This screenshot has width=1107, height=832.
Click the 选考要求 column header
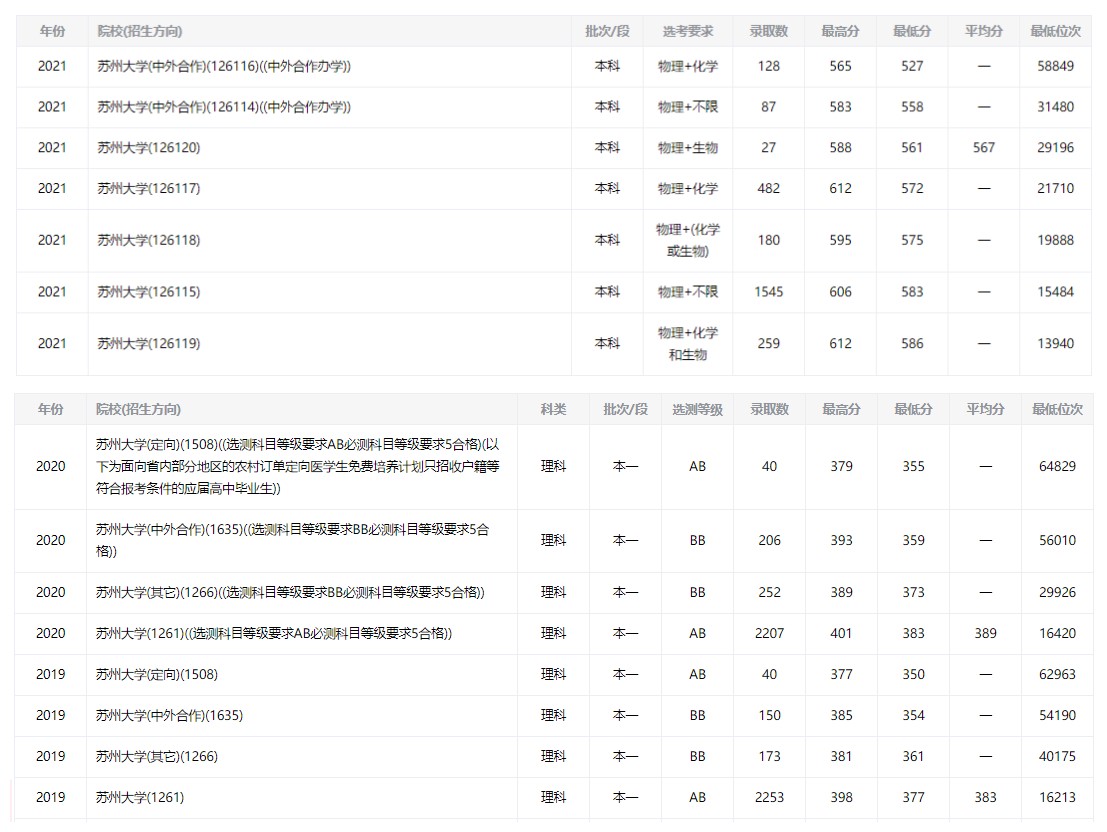pyautogui.click(x=687, y=31)
